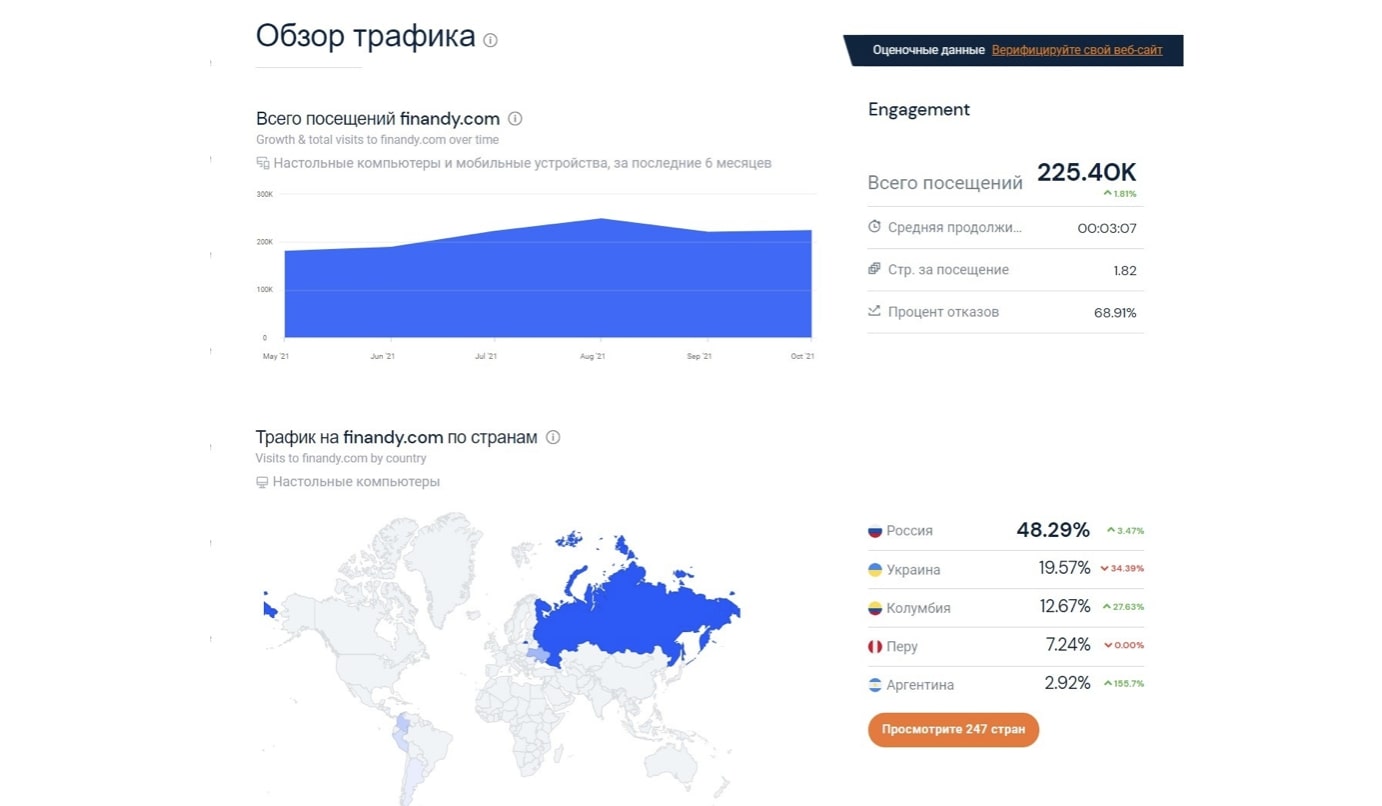Click info icon next to Обзор трафика

point(490,40)
